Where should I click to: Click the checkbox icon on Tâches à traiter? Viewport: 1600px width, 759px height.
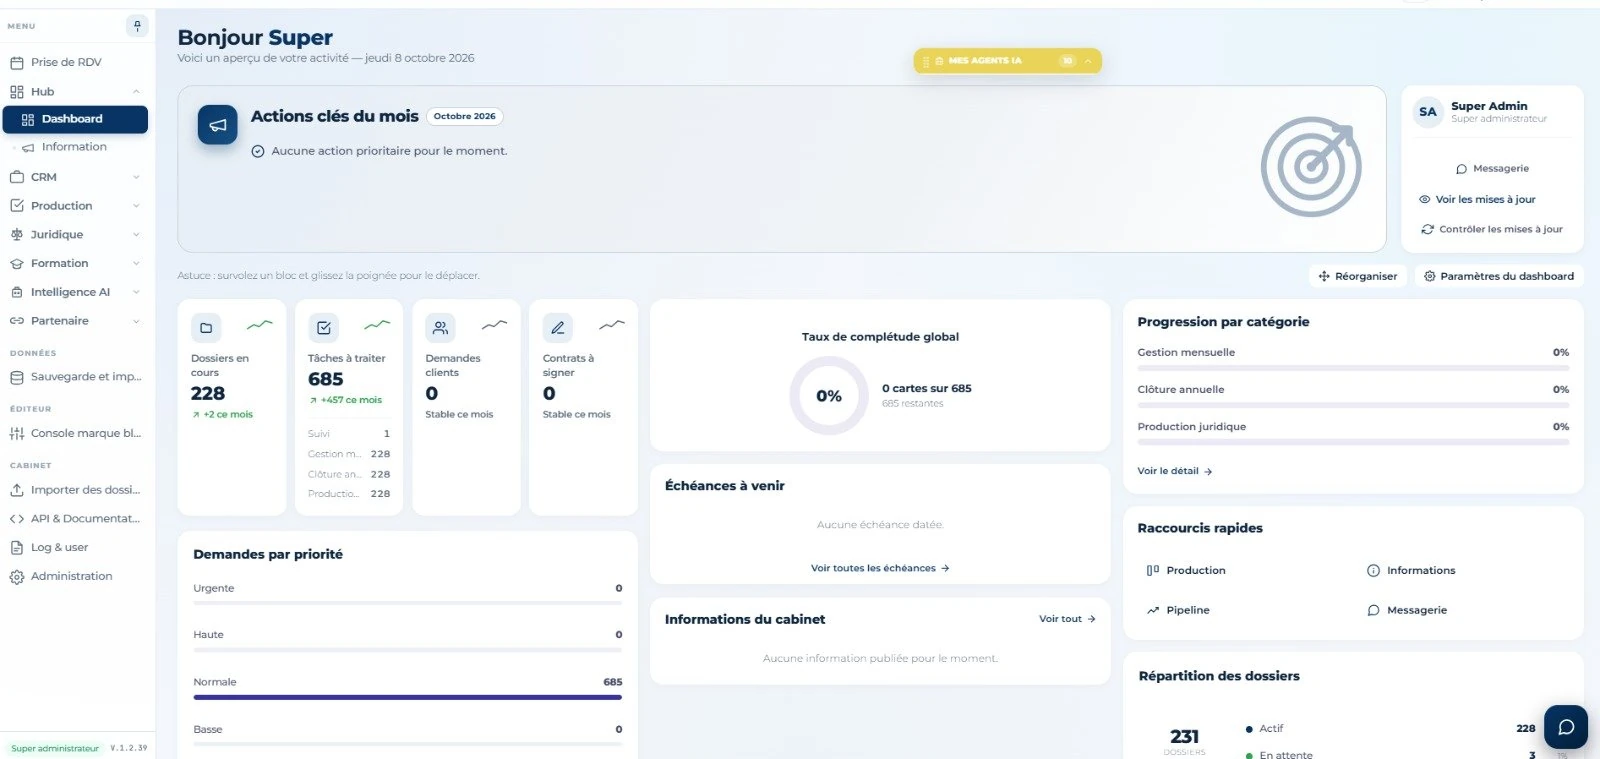coord(323,328)
